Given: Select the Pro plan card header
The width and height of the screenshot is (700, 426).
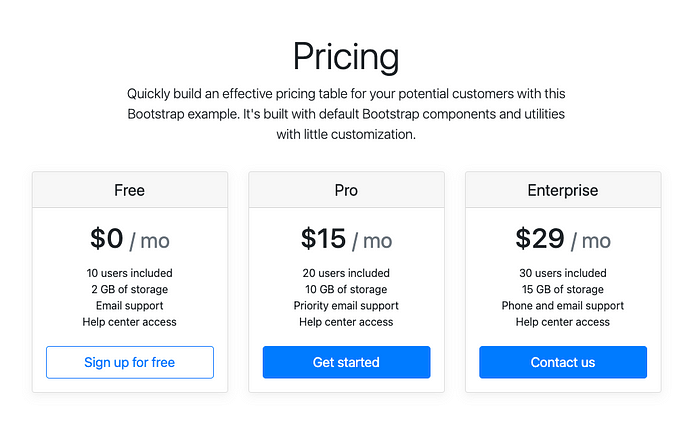Looking at the screenshot, I should (x=346, y=190).
